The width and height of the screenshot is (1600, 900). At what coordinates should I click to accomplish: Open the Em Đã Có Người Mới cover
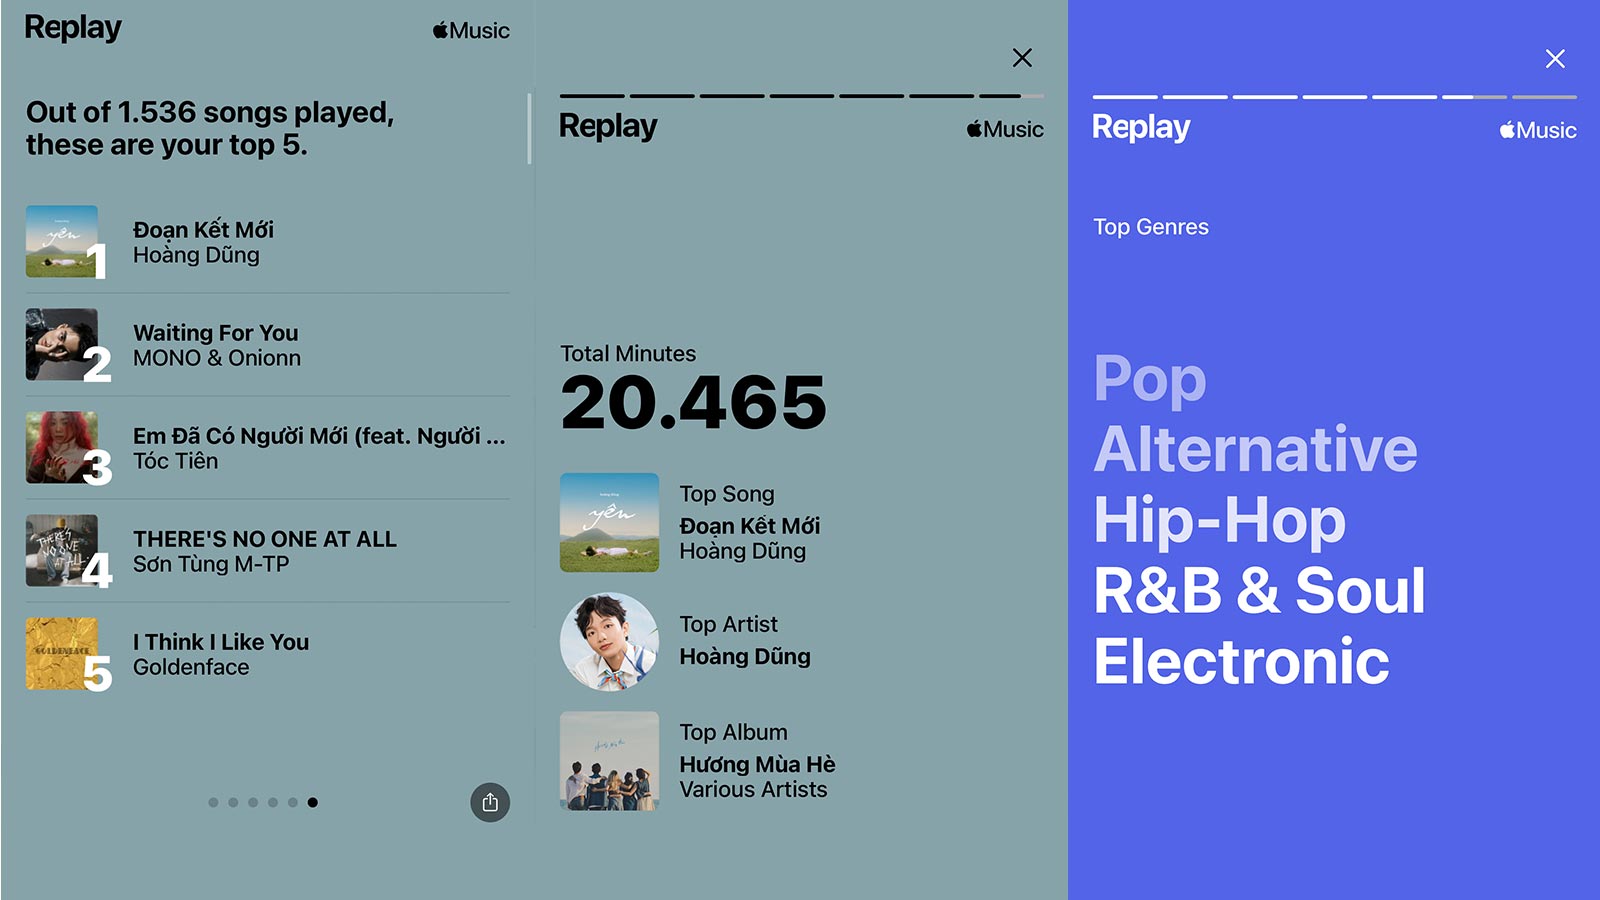[62, 447]
